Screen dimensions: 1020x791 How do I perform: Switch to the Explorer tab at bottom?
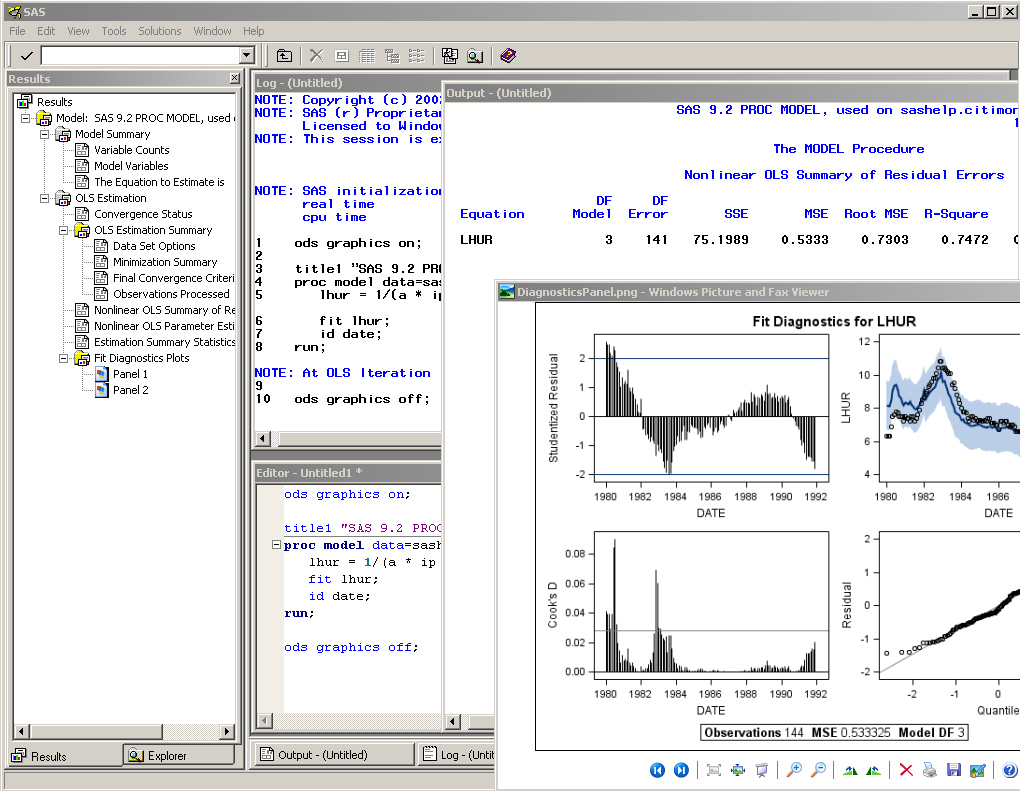tap(179, 756)
